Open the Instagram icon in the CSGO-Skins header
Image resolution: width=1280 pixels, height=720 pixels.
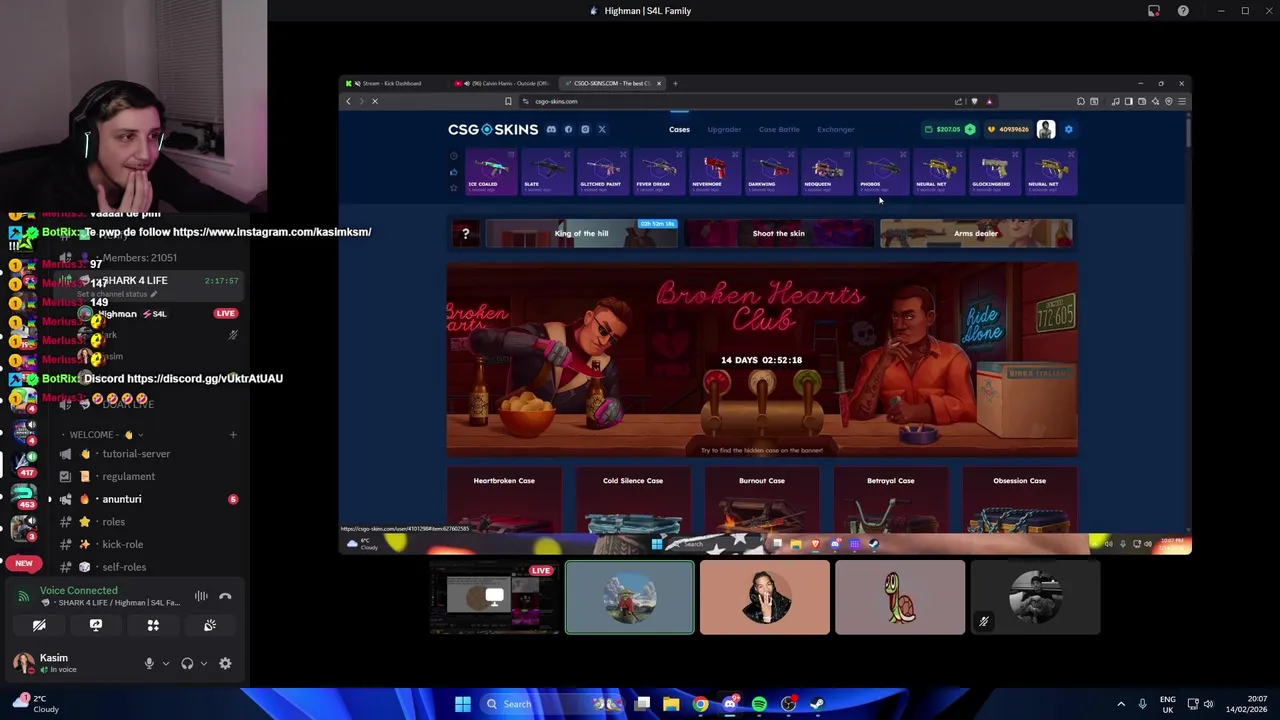click(585, 129)
